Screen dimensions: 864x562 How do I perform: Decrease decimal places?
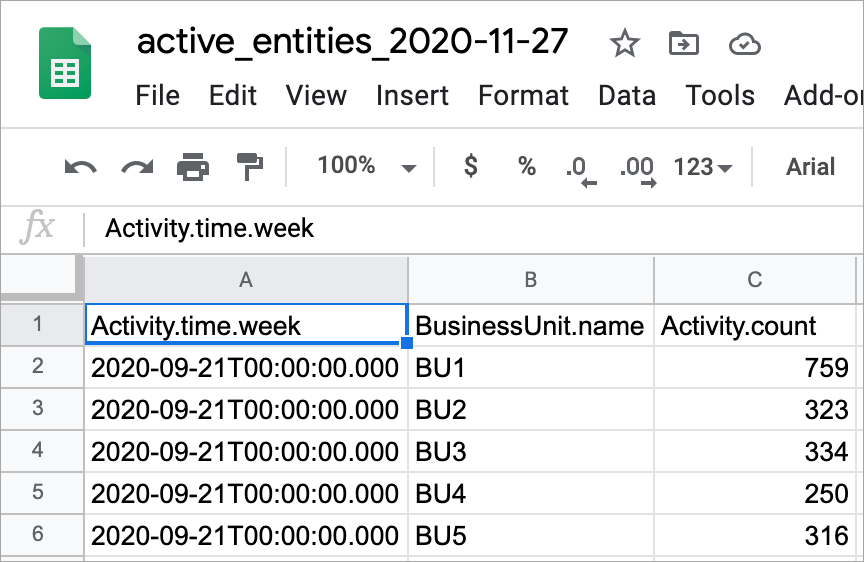point(581,168)
